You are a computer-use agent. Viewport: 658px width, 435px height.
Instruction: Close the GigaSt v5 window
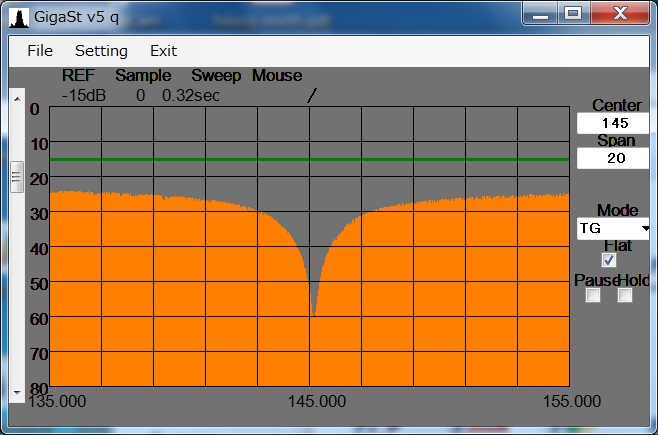[x=621, y=12]
